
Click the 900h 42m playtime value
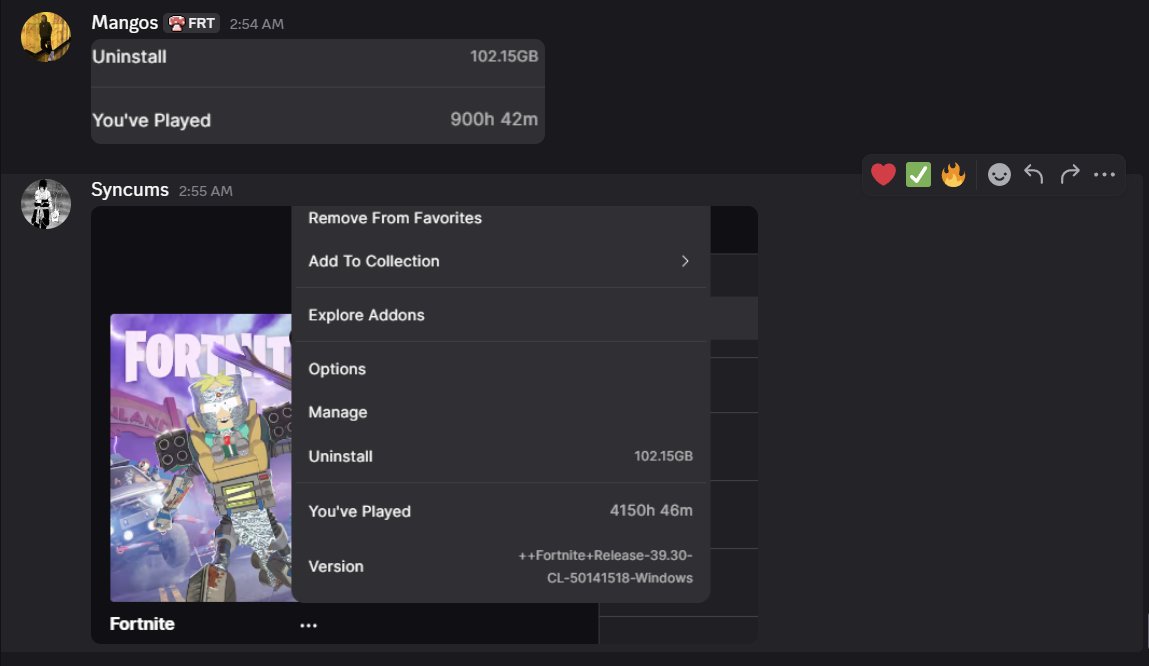pyautogui.click(x=494, y=119)
